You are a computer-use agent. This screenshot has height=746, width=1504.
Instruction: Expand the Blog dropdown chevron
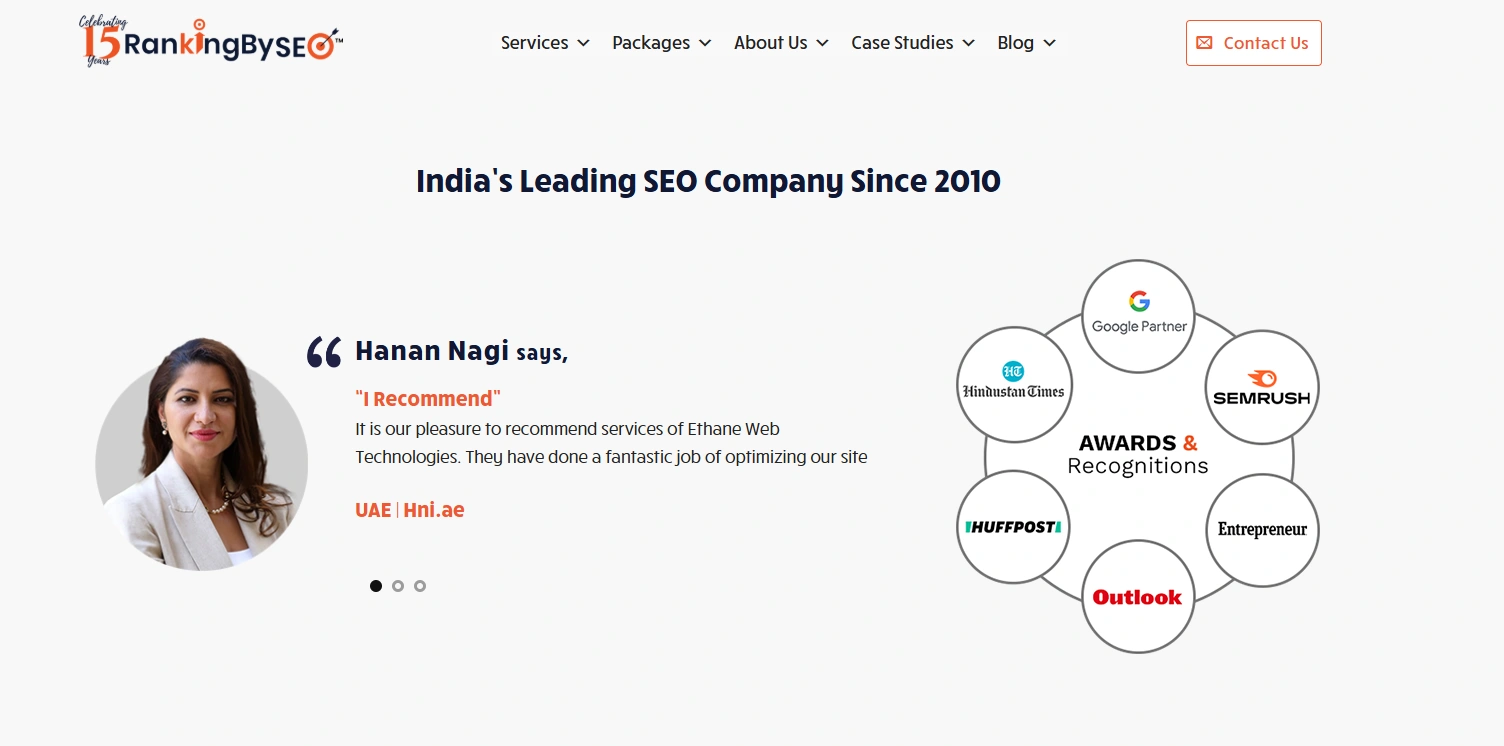pos(1049,43)
